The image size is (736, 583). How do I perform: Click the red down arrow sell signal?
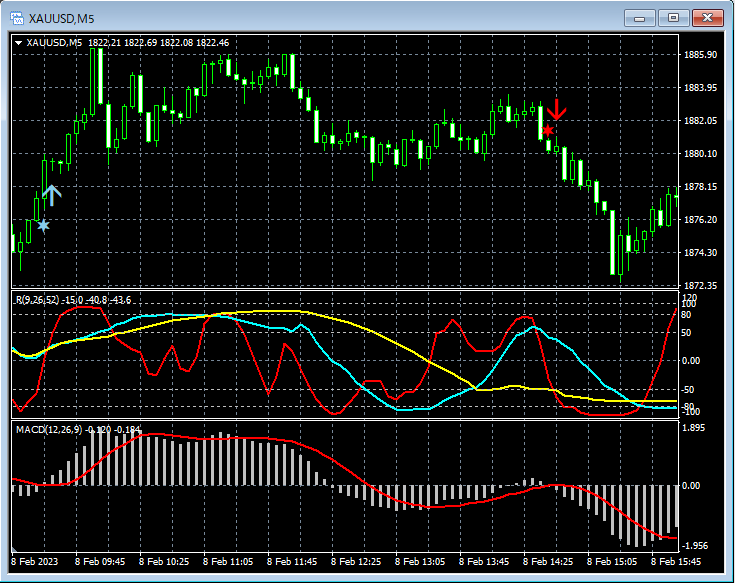pyautogui.click(x=557, y=109)
